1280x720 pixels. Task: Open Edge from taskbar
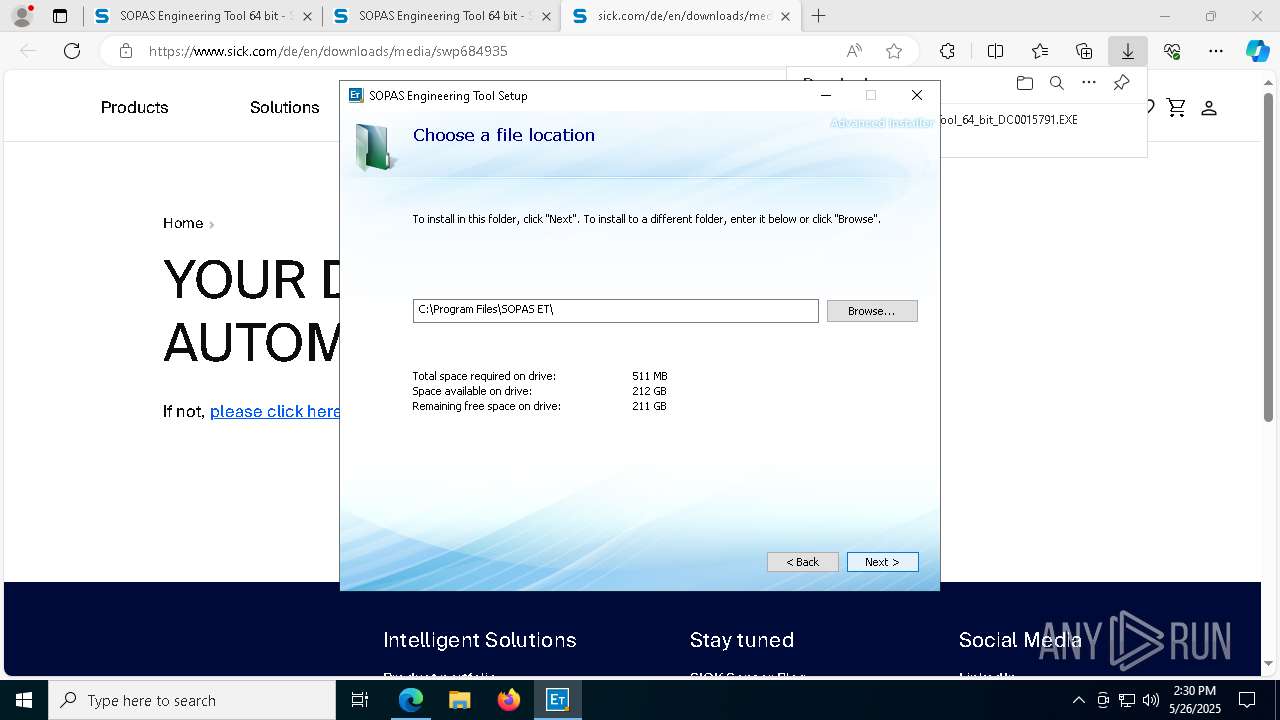[411, 700]
